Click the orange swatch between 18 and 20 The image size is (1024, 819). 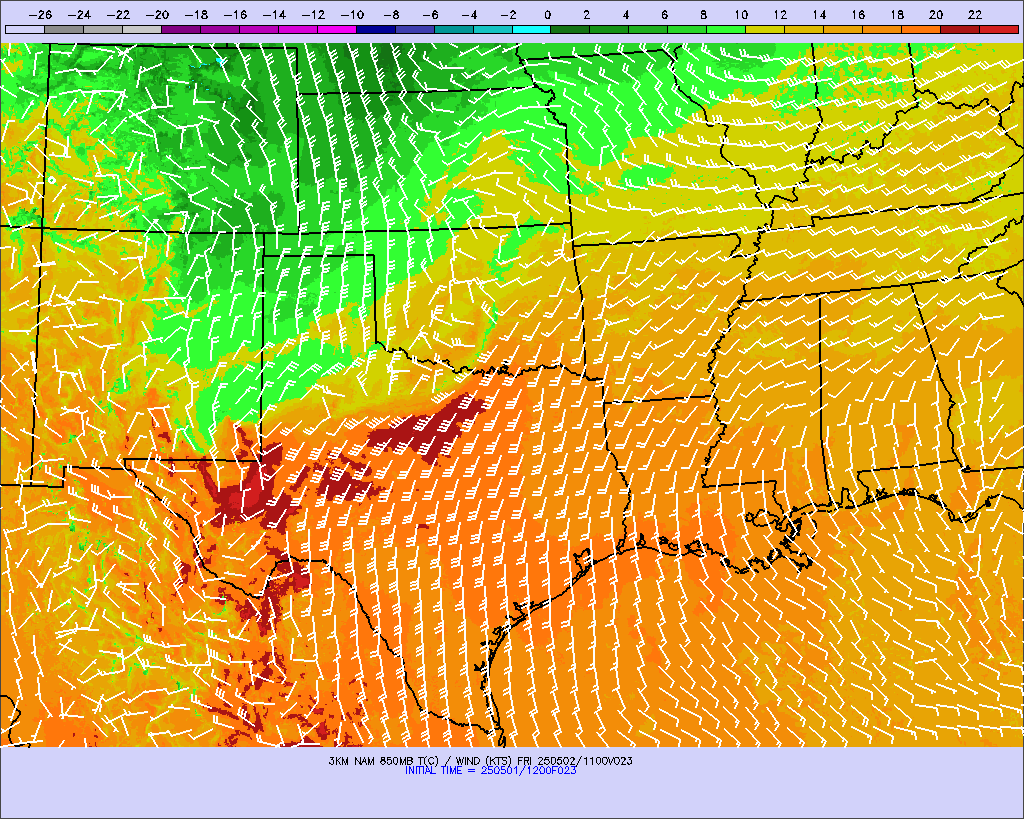pyautogui.click(x=921, y=29)
